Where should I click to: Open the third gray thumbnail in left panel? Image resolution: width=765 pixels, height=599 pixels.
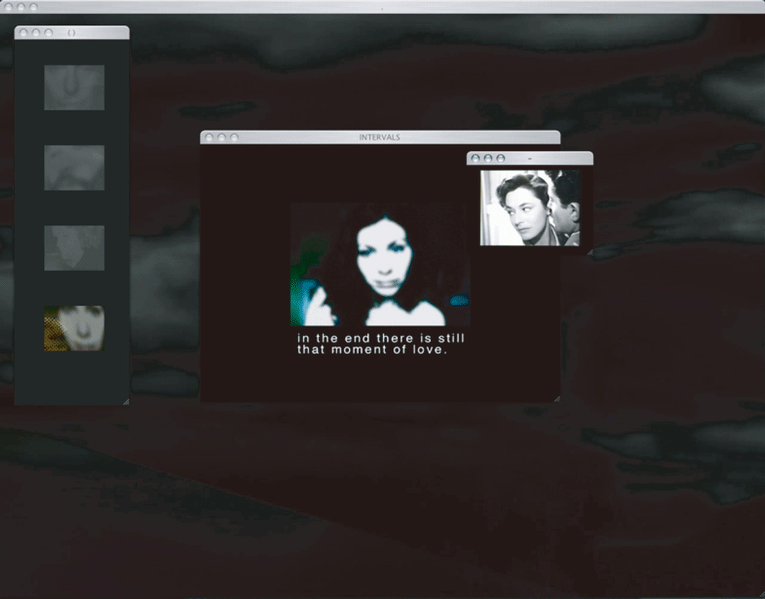[x=74, y=247]
